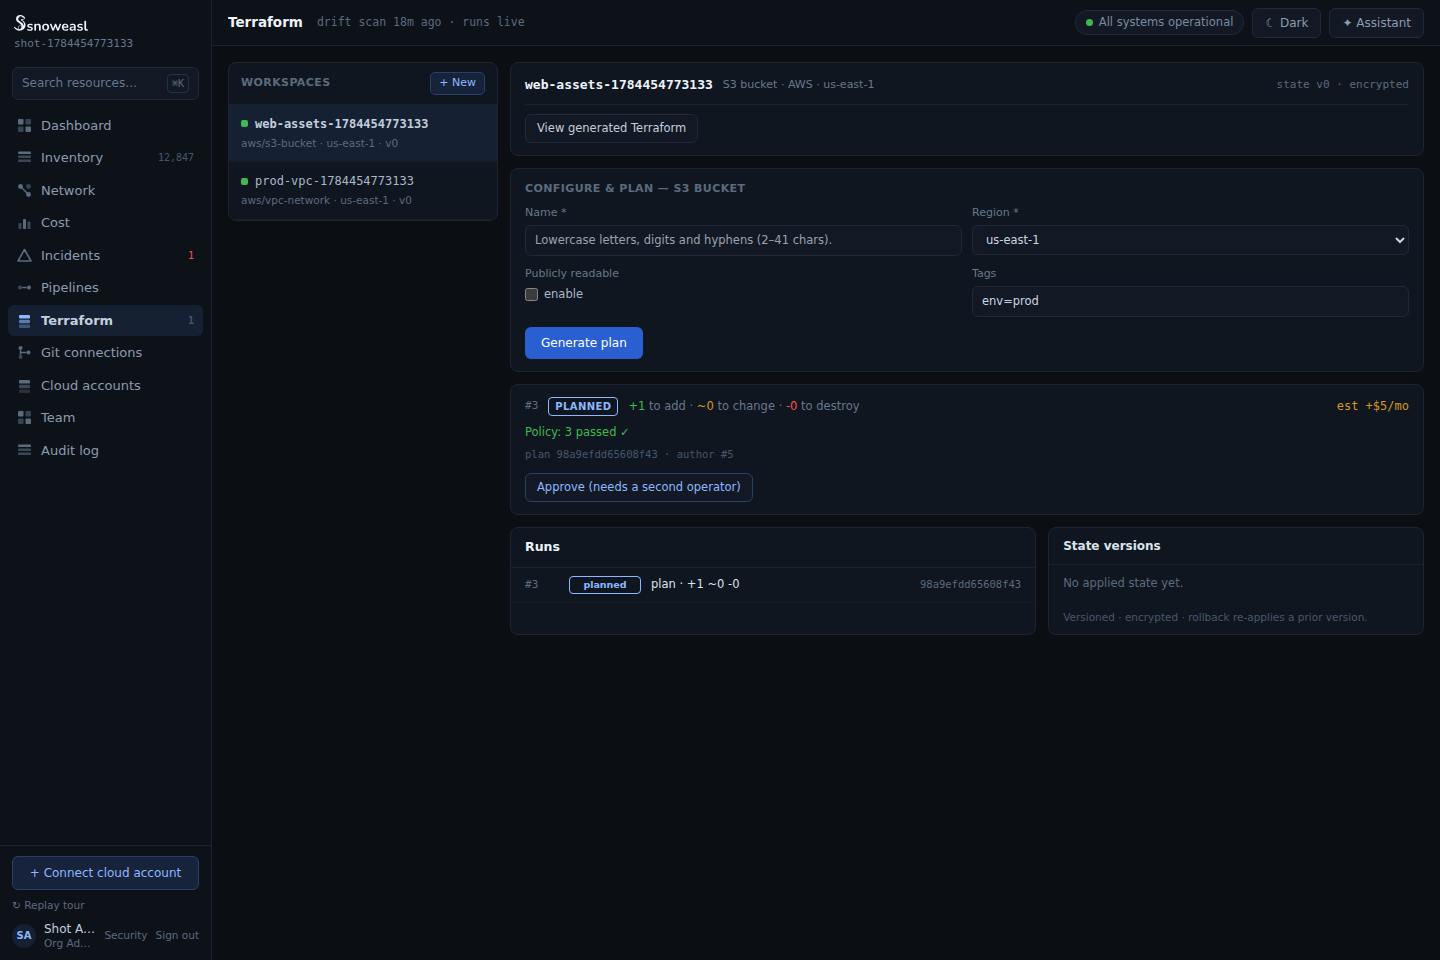Select the web-assets-1784454773133 workspace
The height and width of the screenshot is (960, 1440).
(x=363, y=133)
